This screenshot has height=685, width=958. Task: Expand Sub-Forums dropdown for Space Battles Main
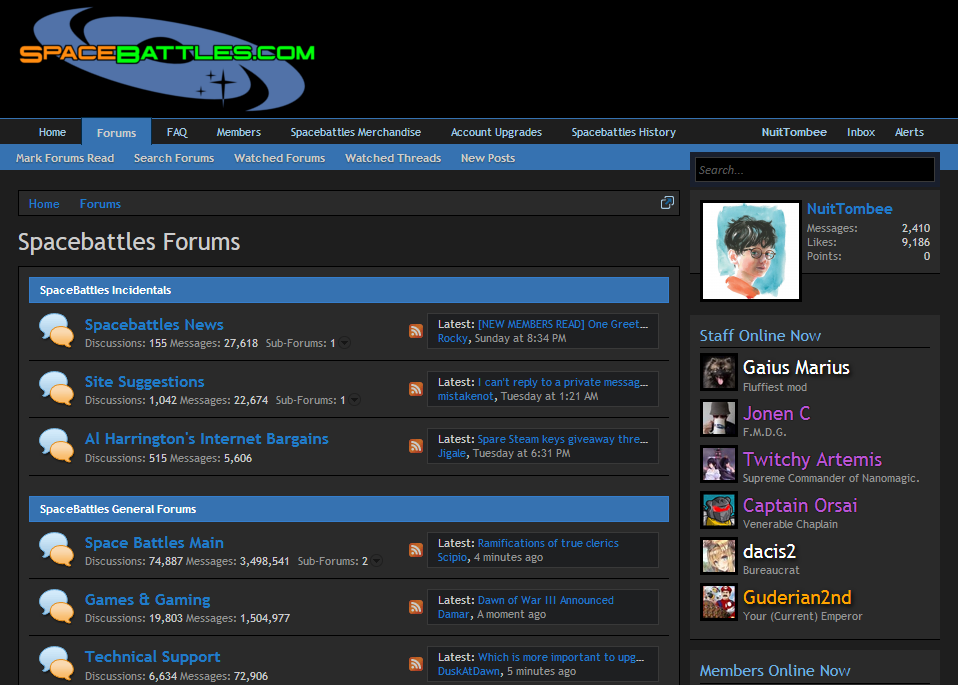click(x=377, y=560)
